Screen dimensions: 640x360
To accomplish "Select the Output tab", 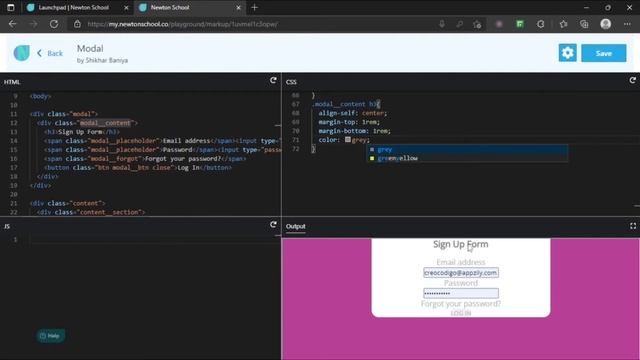I will pos(296,226).
